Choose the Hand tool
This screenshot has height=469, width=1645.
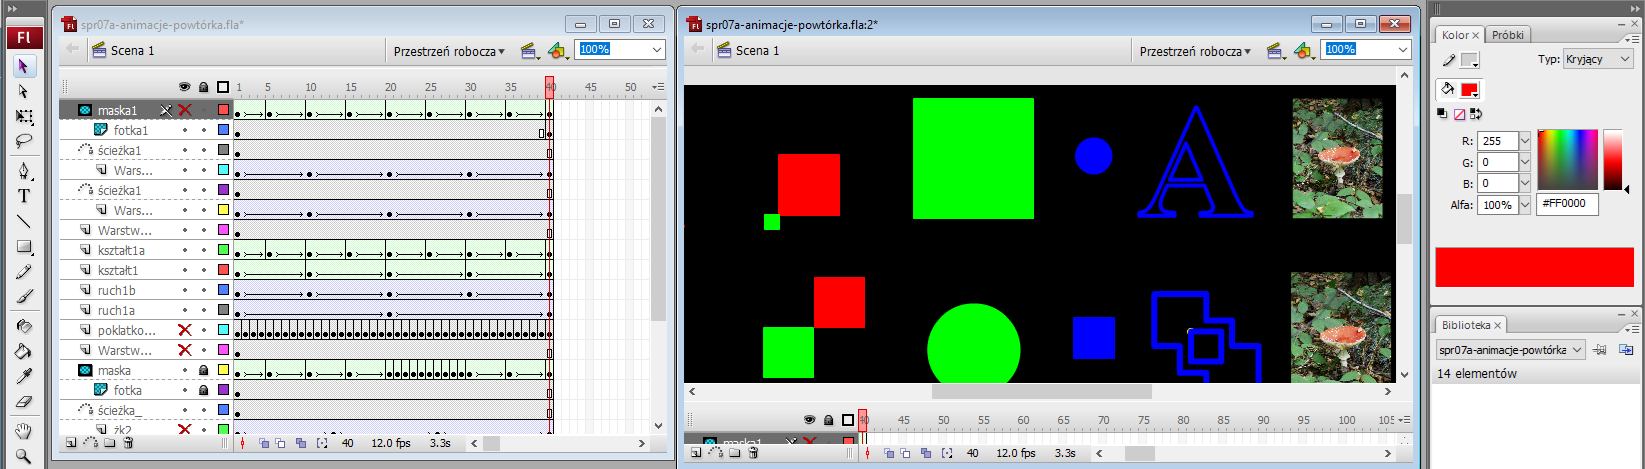(x=24, y=432)
